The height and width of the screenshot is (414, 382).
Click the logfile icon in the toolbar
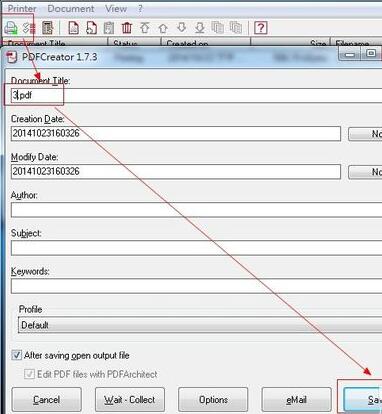(47, 28)
